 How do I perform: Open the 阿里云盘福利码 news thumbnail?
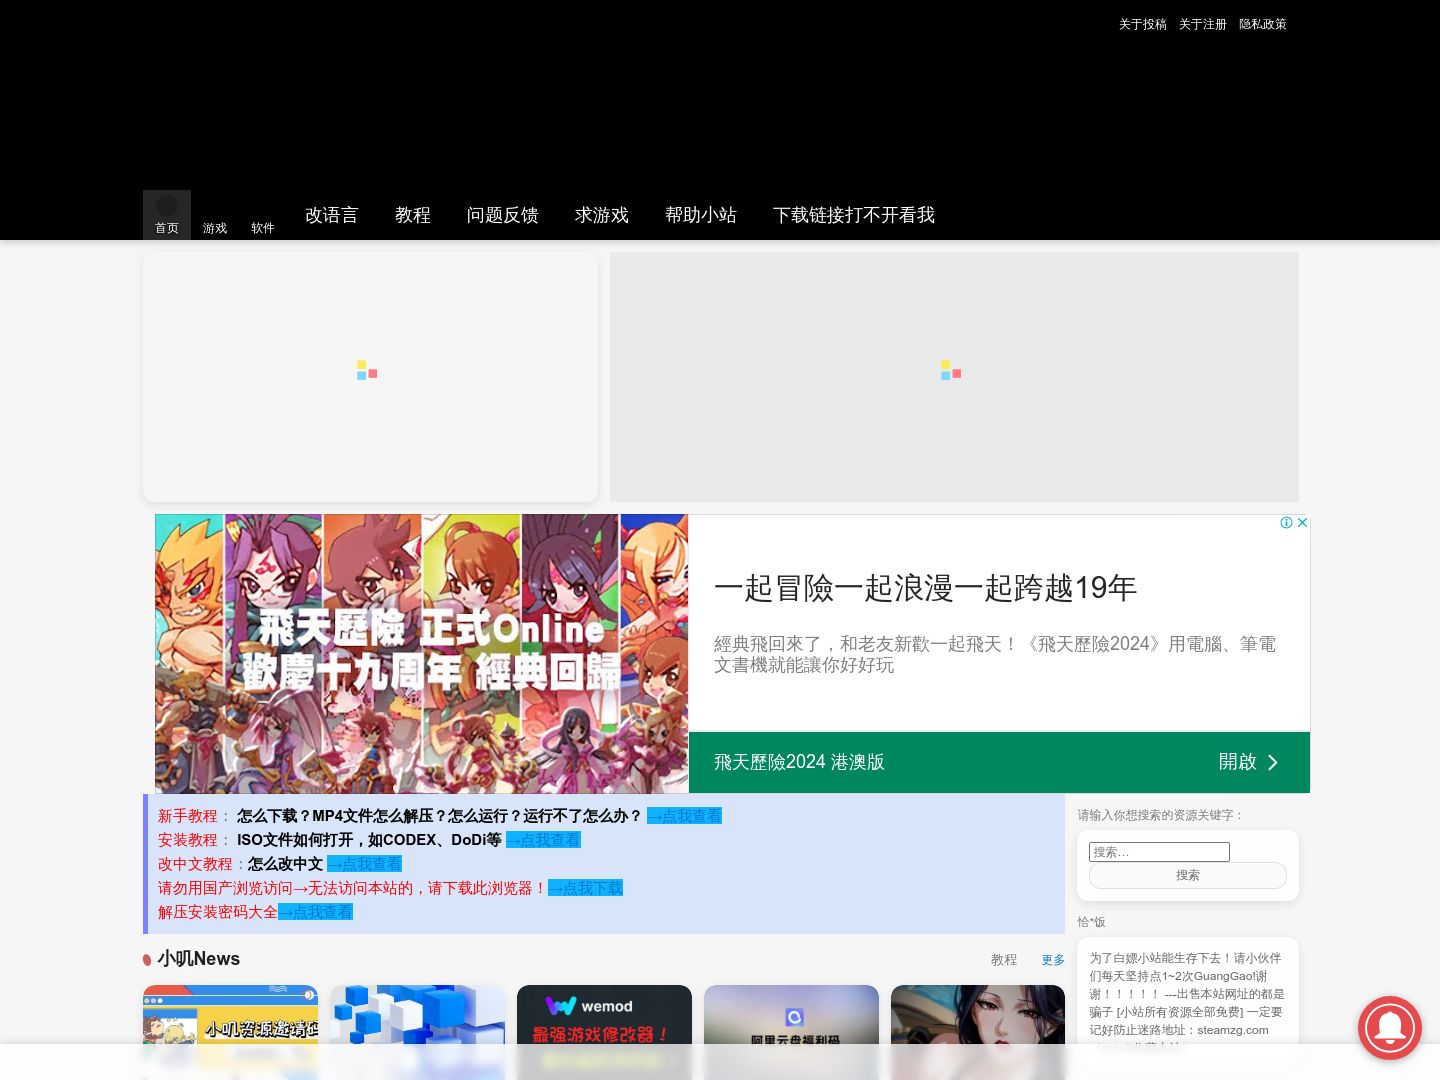click(x=791, y=1032)
